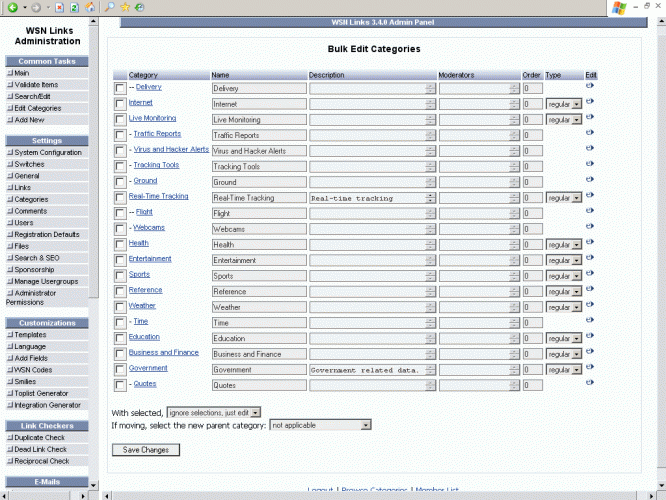666x500 pixels.
Task: Open the Type dropdown for Internet row
Action: [564, 104]
